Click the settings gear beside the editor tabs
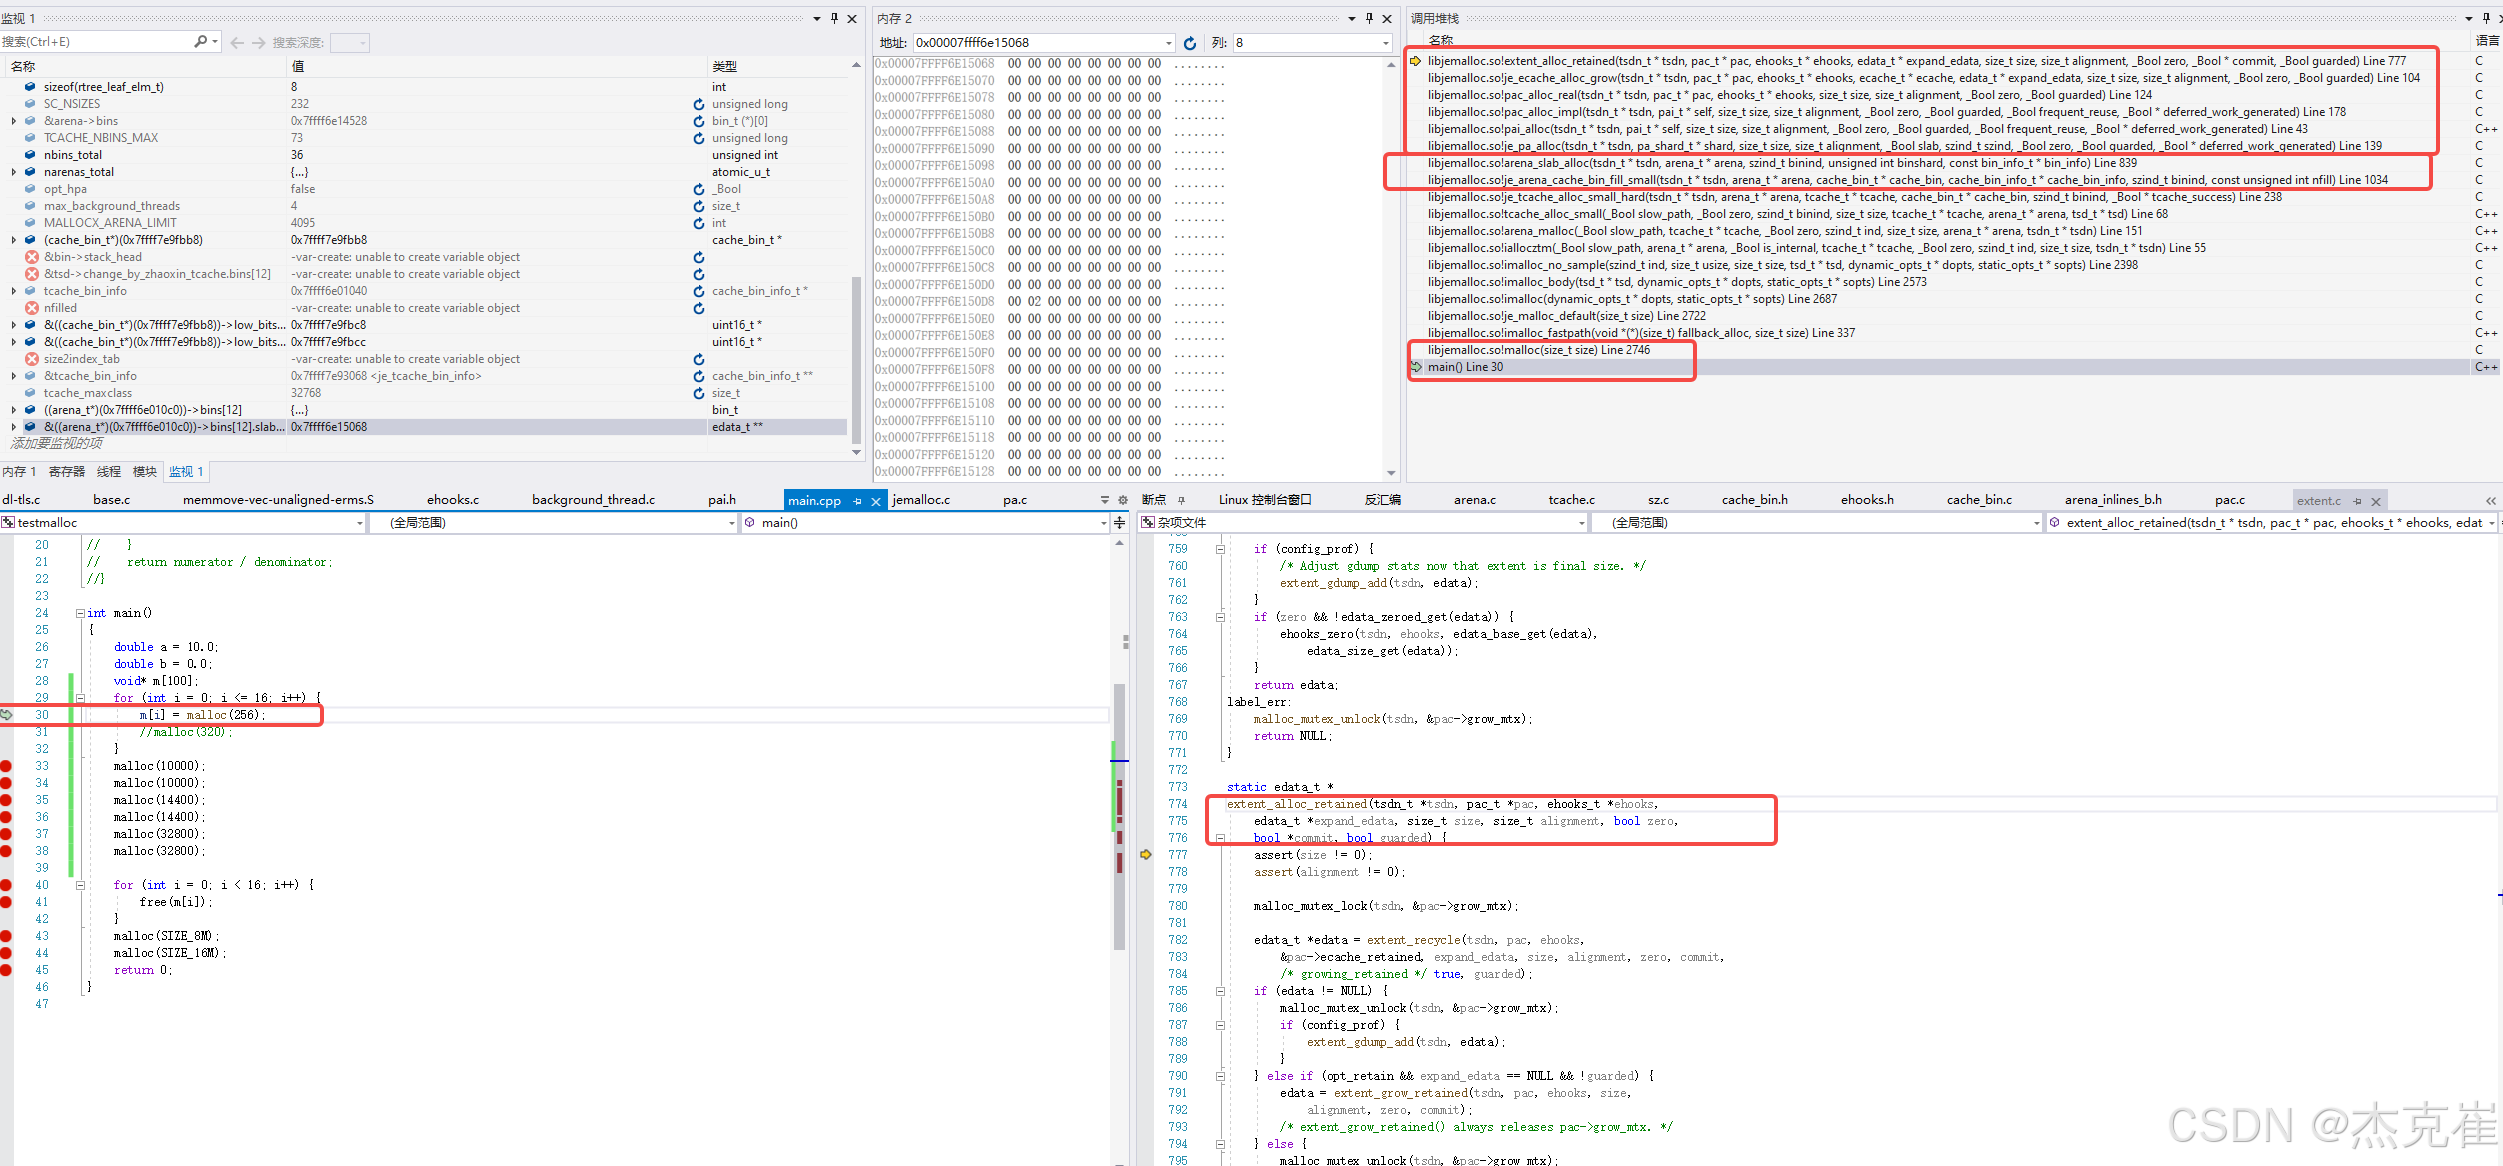Viewport: 2503px width, 1166px height. coord(1122,499)
